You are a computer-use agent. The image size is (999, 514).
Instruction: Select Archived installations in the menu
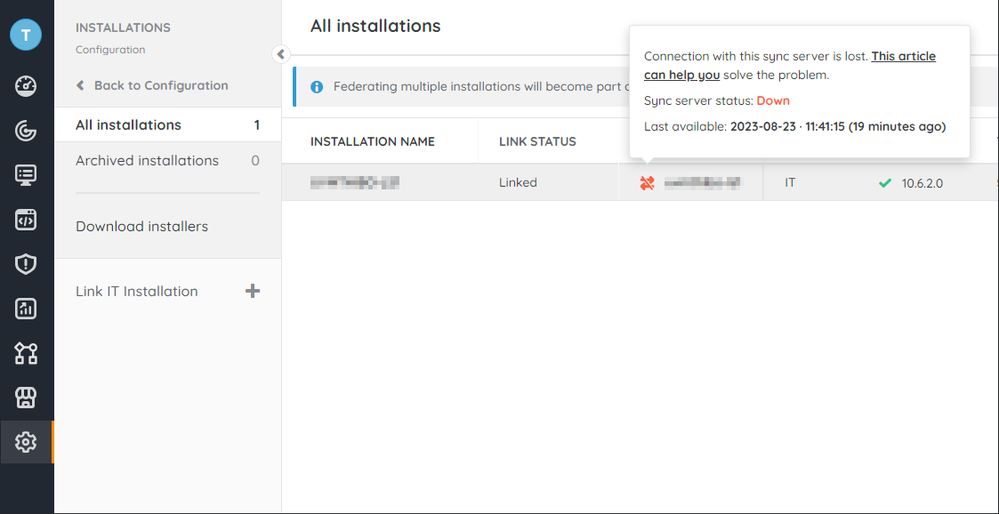pyautogui.click(x=147, y=161)
